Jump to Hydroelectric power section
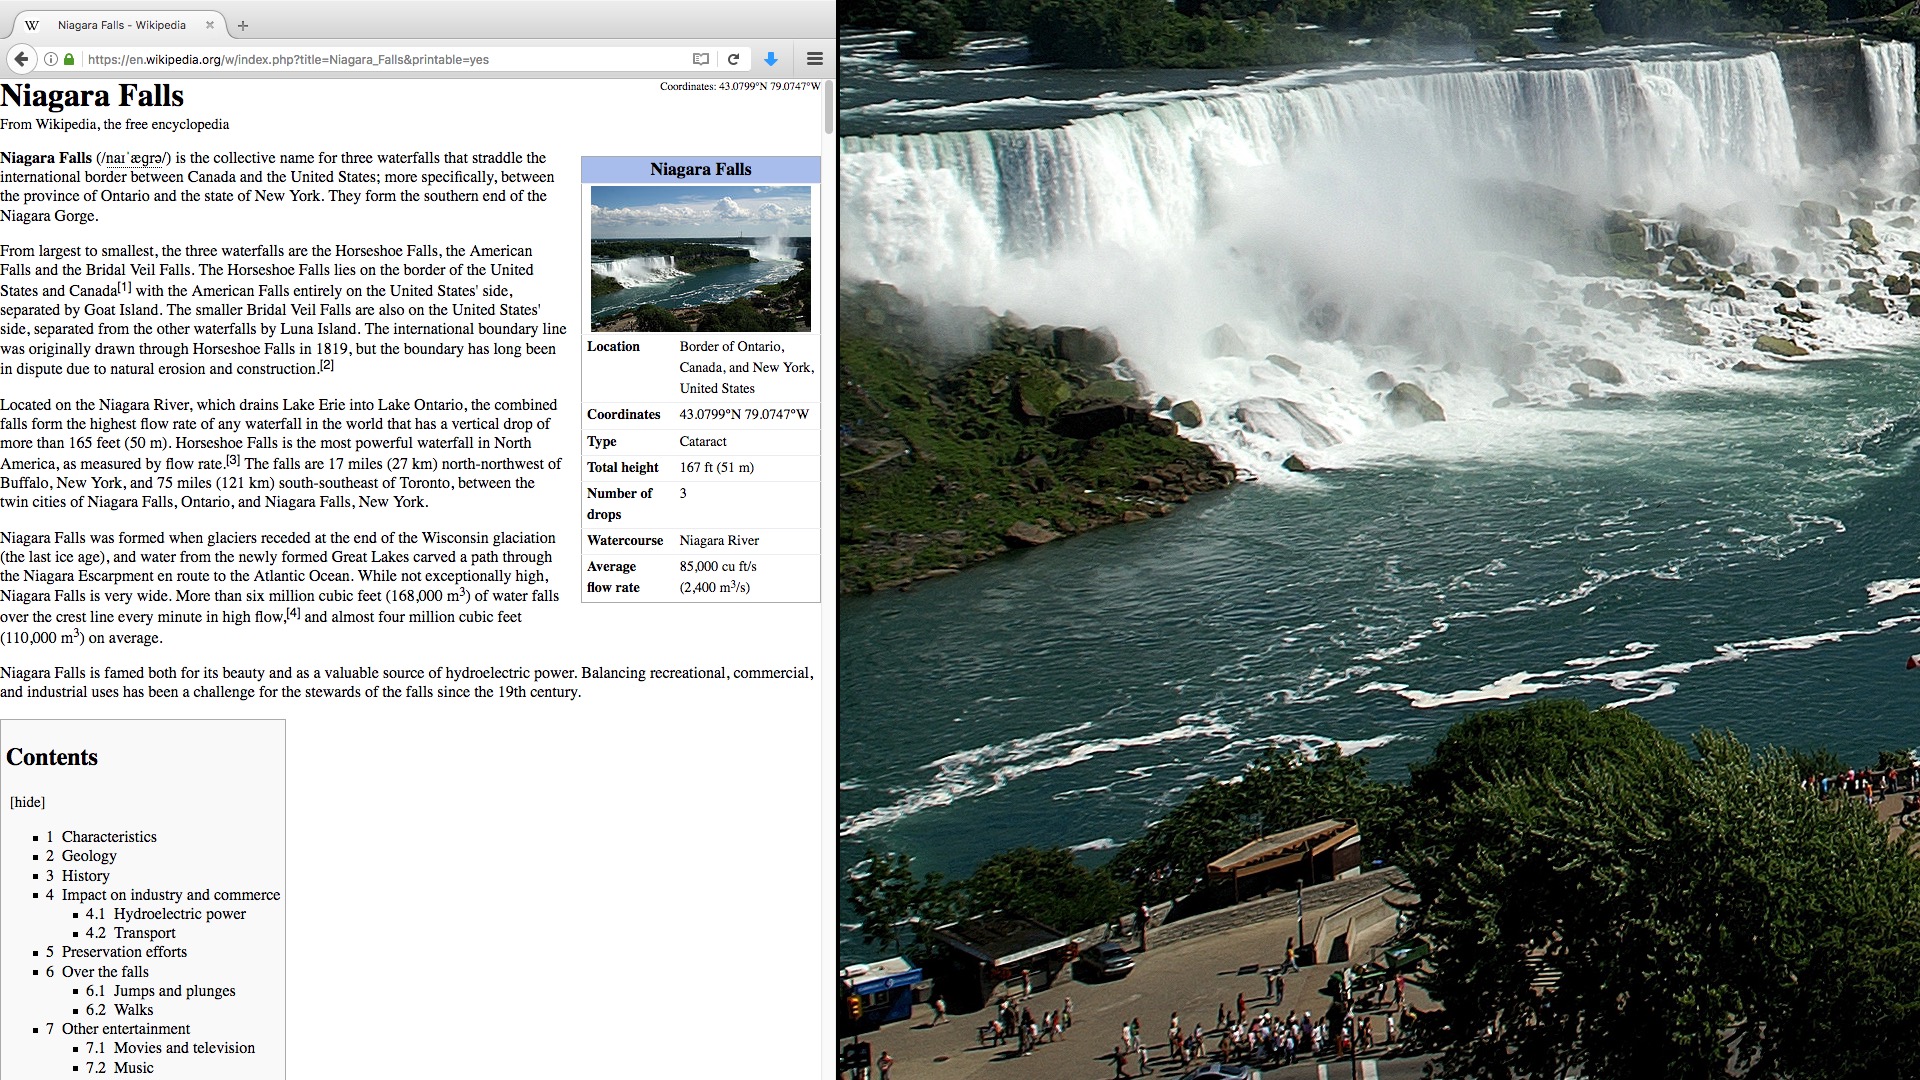 179,914
